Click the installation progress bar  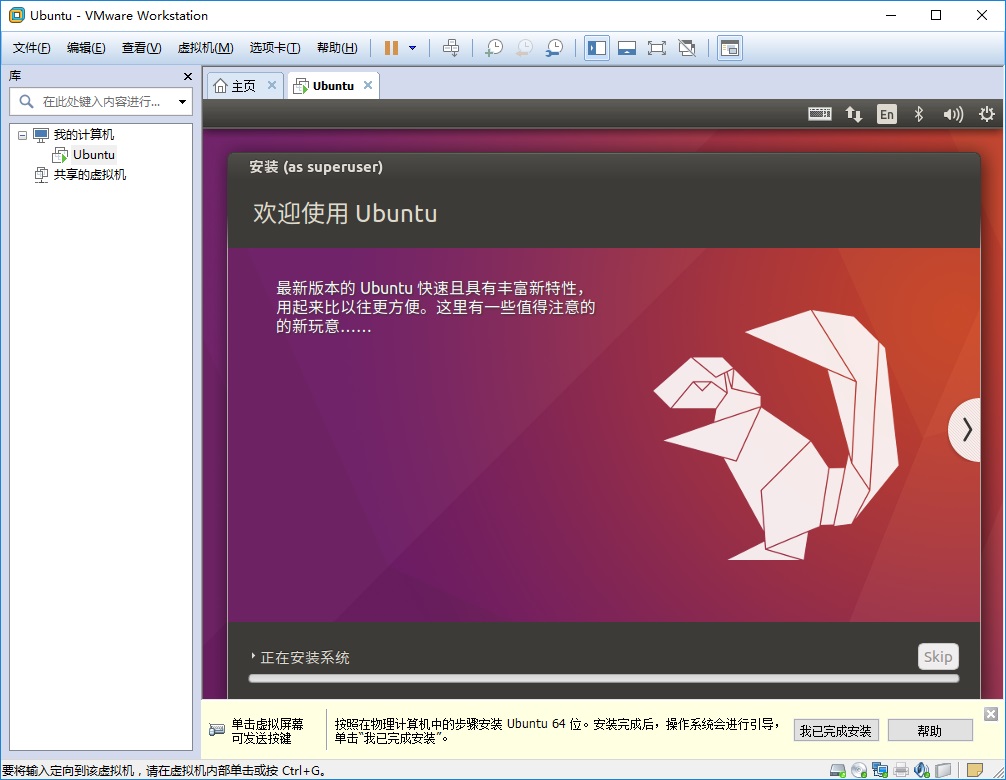[x=604, y=678]
